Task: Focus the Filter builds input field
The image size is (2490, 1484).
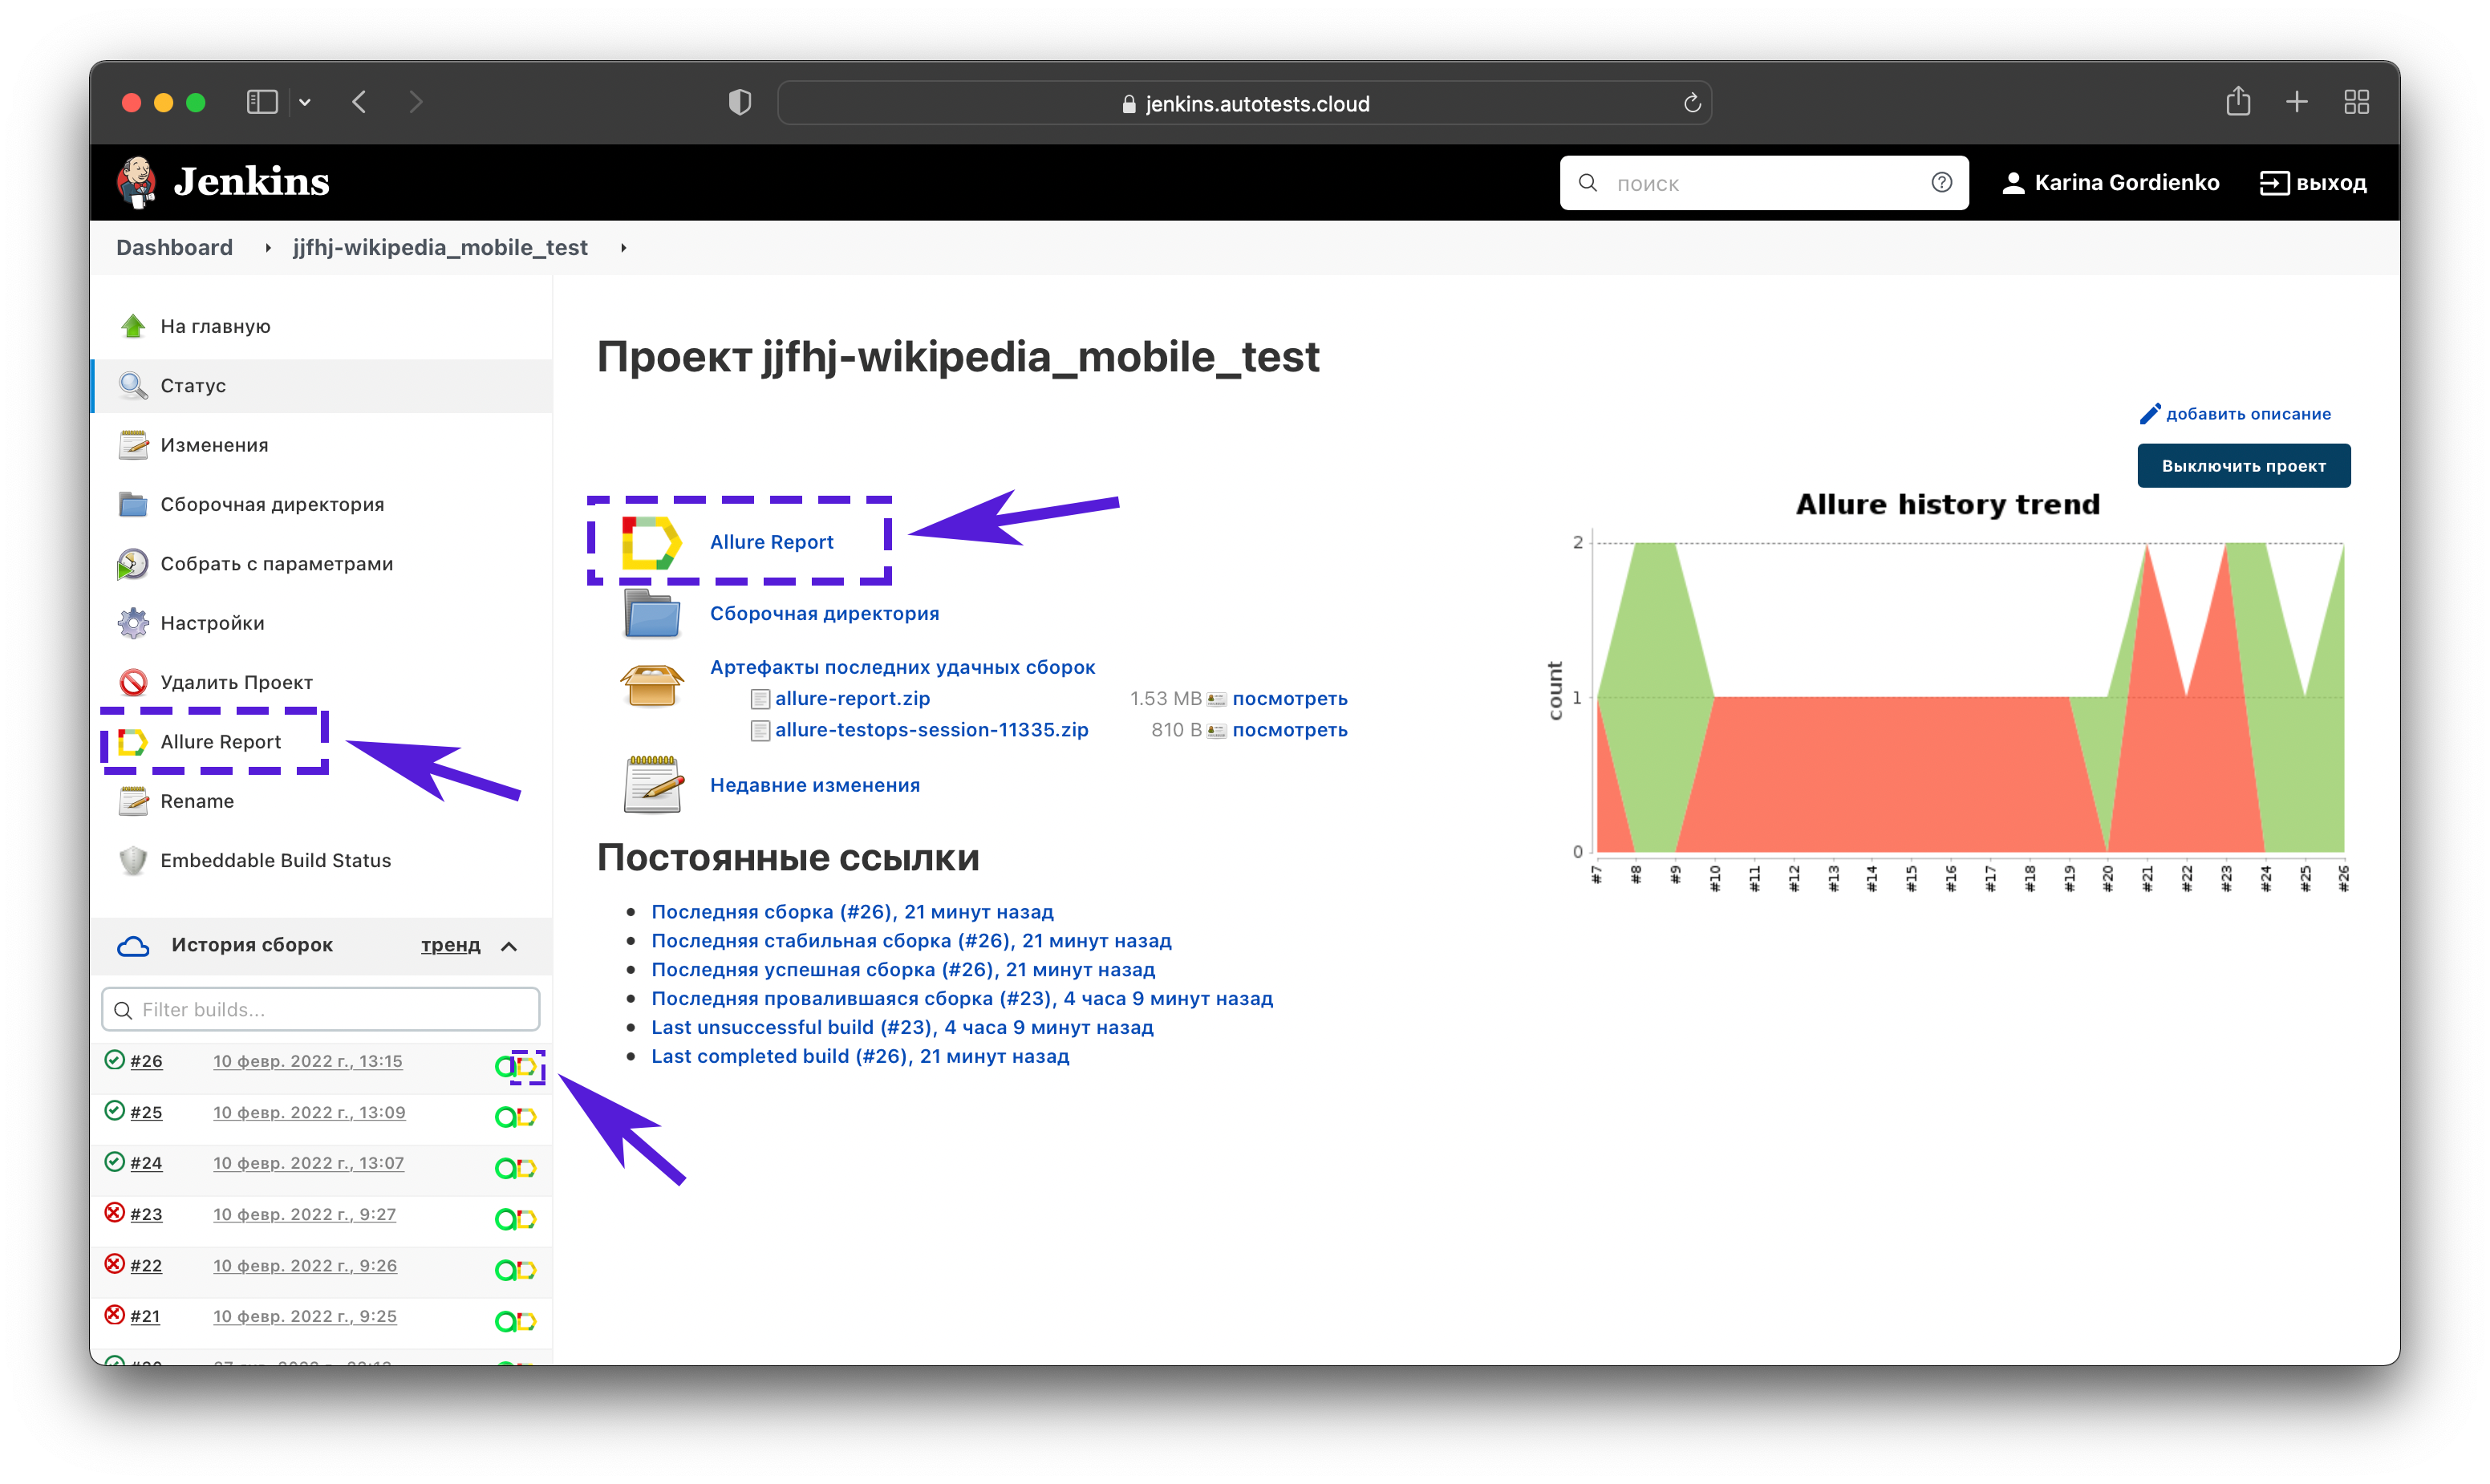Action: tap(320, 1010)
